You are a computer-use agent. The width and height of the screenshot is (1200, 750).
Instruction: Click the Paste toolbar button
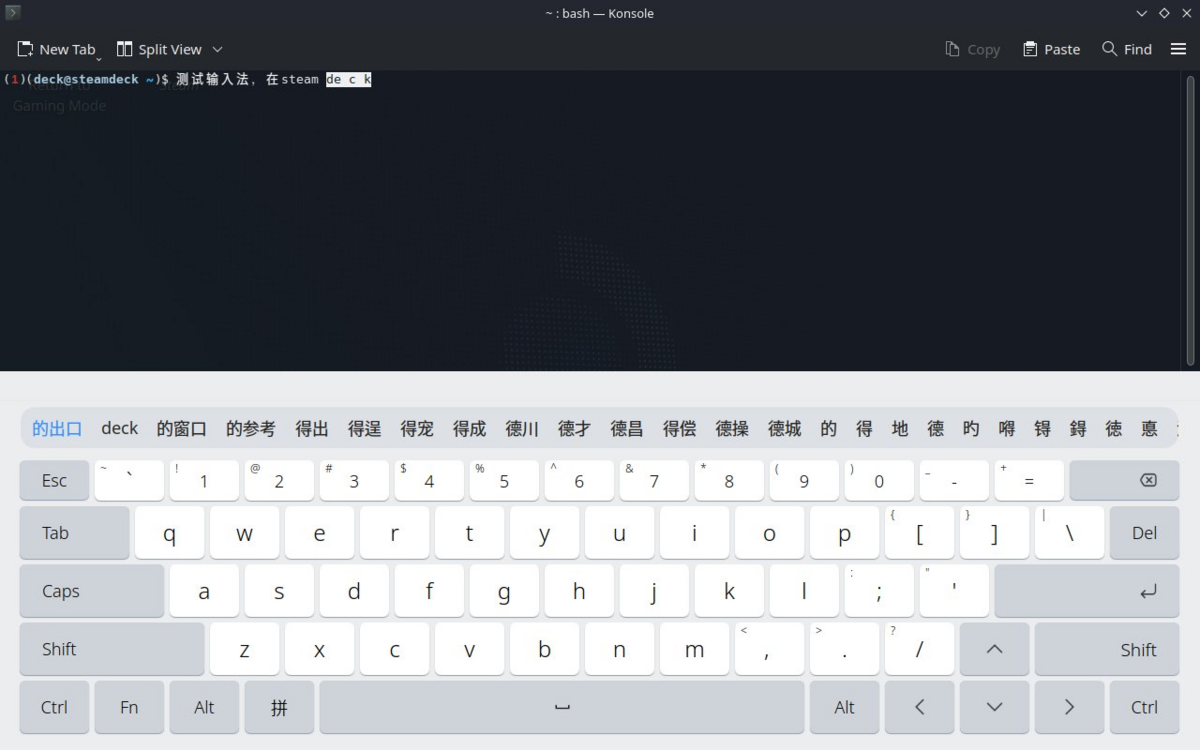[x=1051, y=49]
